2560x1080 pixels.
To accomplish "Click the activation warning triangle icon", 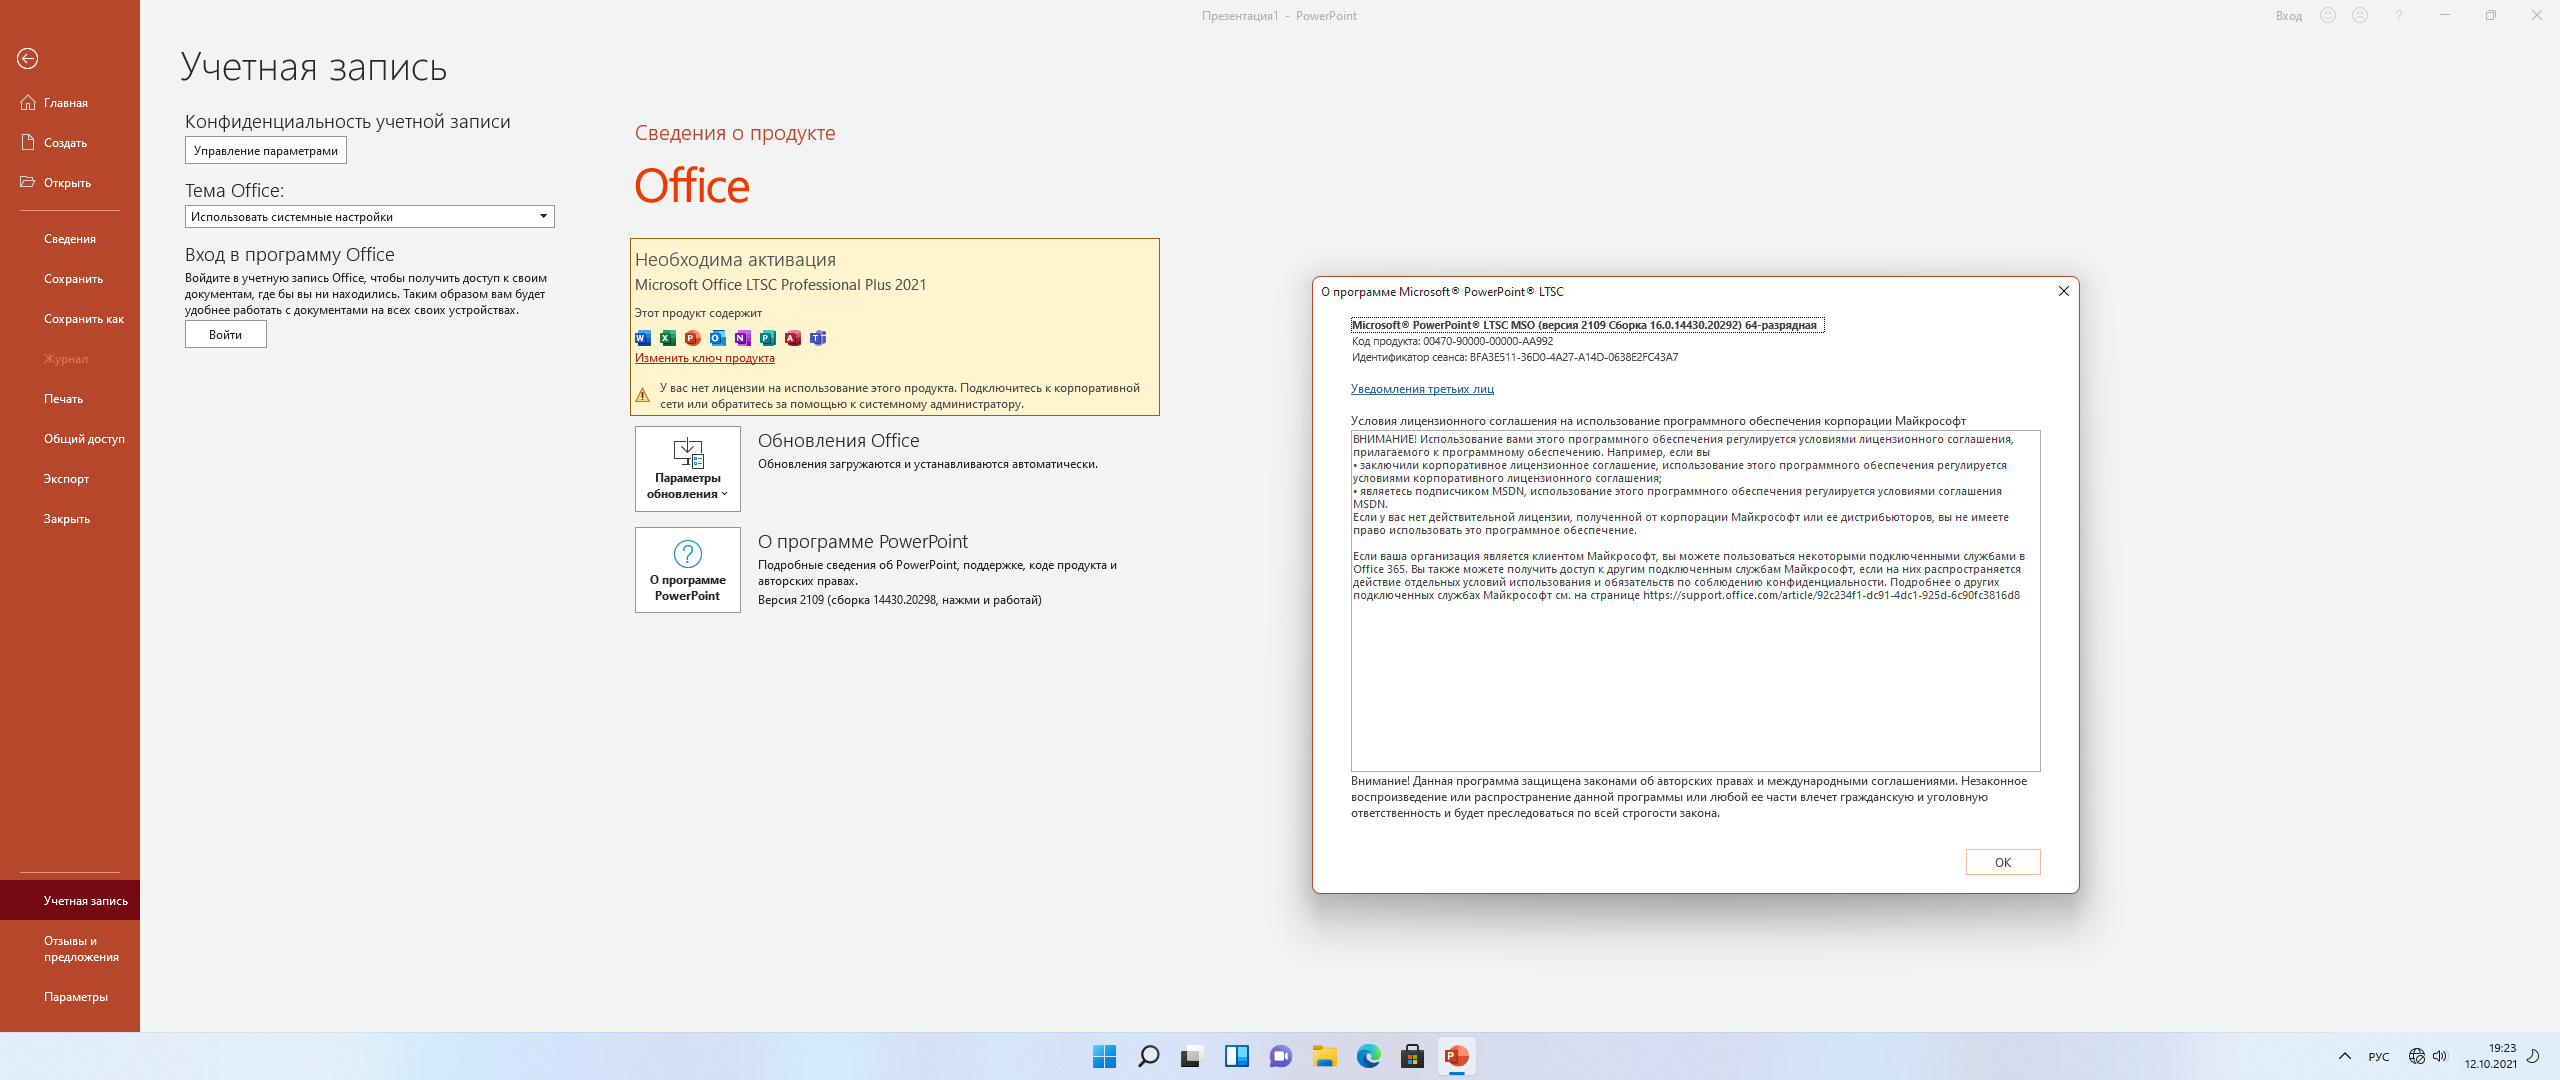I will (643, 396).
